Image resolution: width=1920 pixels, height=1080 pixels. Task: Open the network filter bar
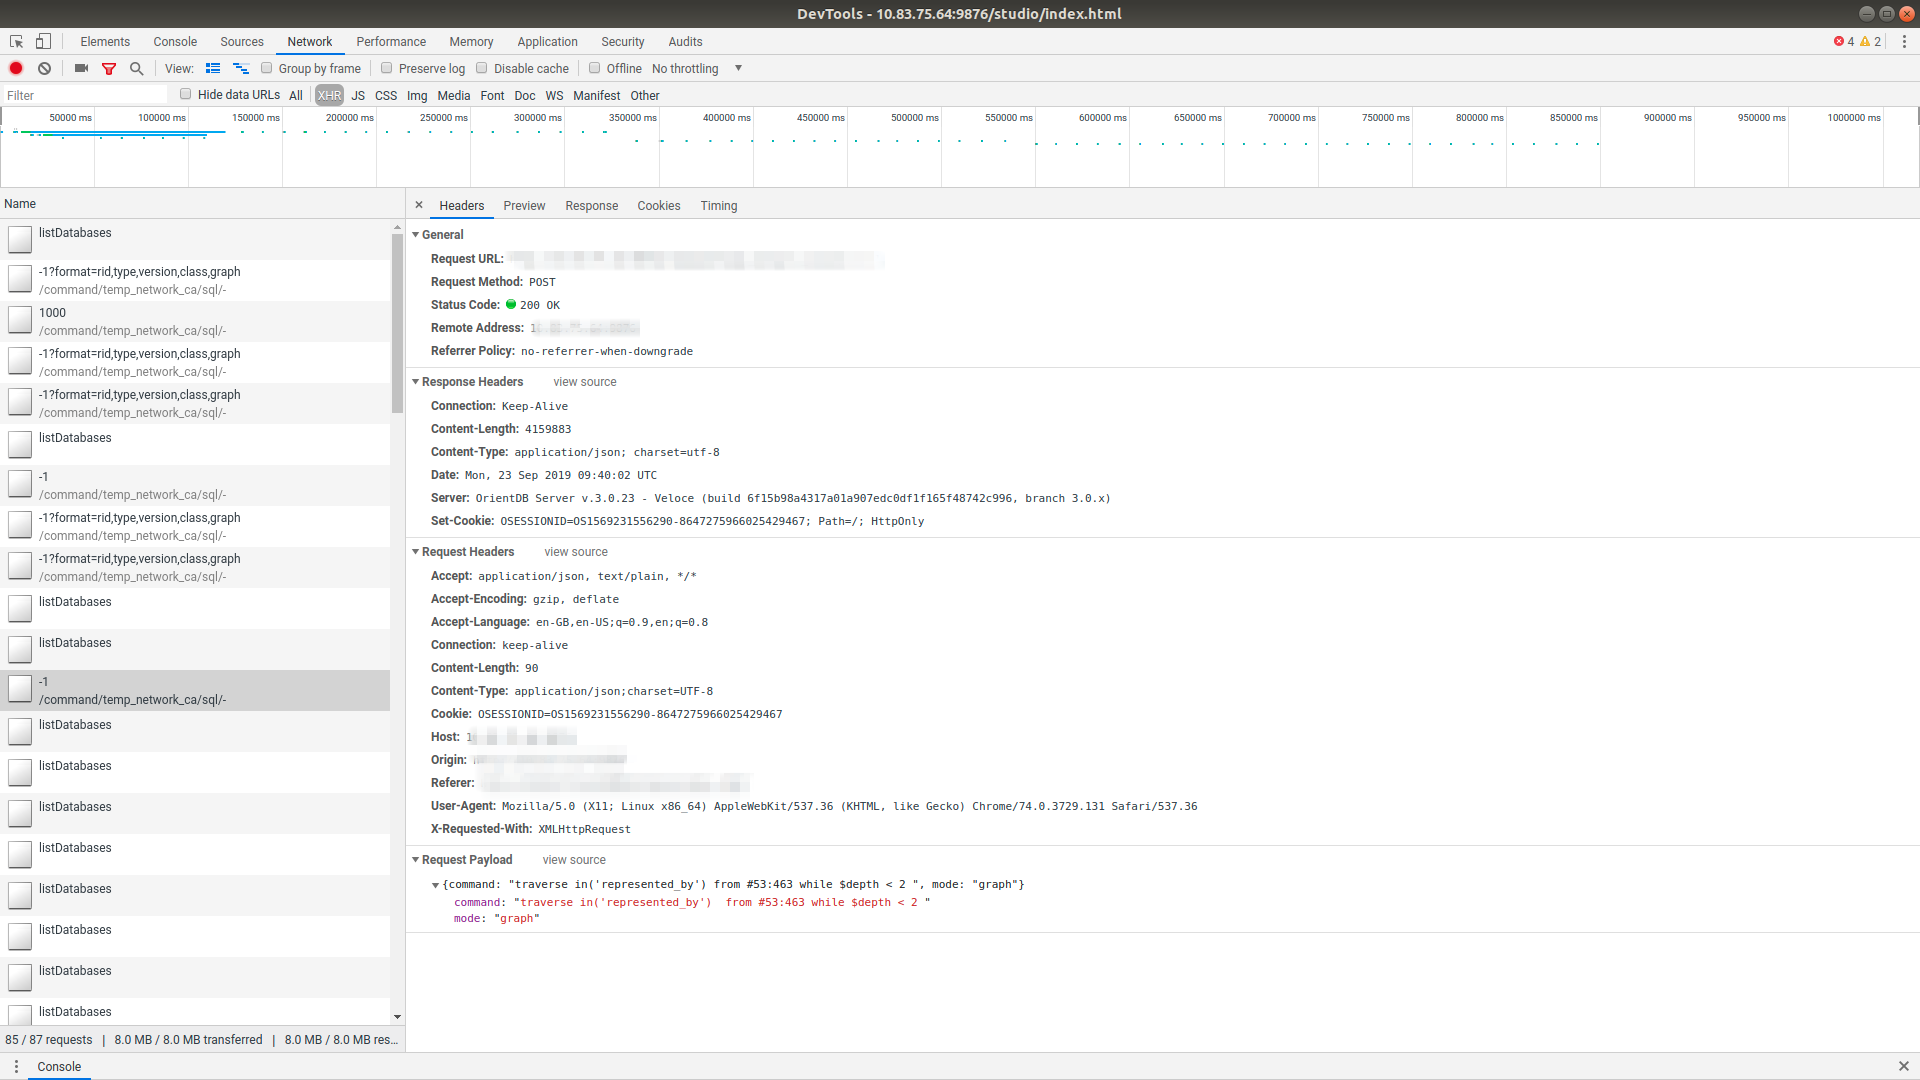point(110,68)
